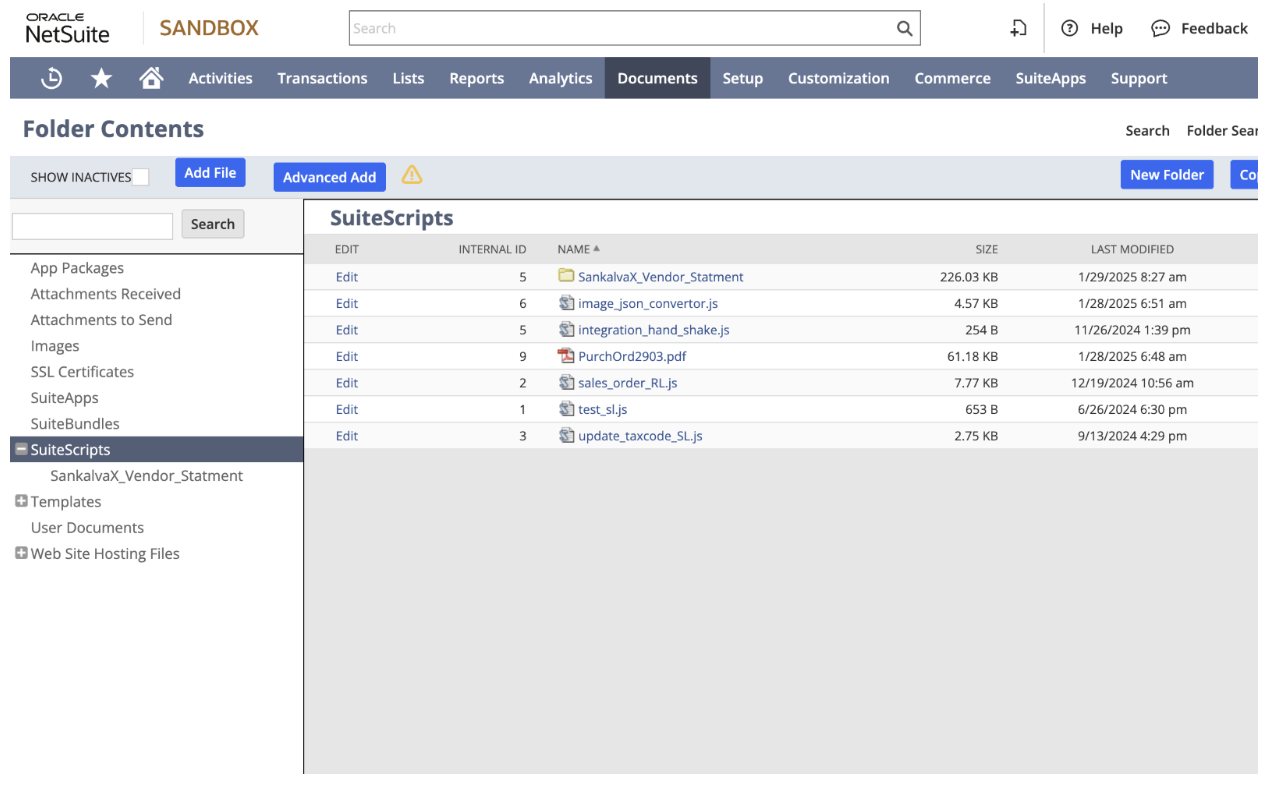The image size is (1262, 790).
Task: Click Edit for PurchOrd2903.pdf row
Action: pyautogui.click(x=347, y=356)
